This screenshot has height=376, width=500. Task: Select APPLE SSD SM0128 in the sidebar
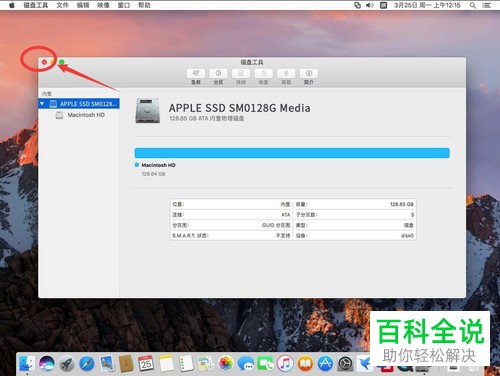pos(79,104)
